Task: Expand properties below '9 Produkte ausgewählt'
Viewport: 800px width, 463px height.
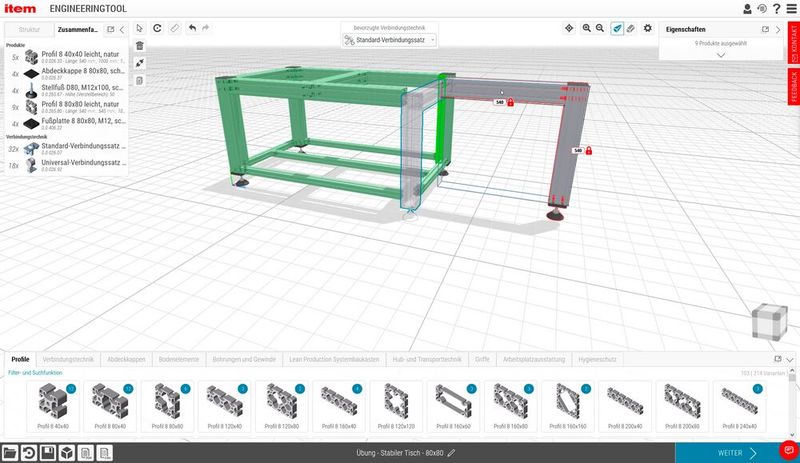Action: pos(721,55)
